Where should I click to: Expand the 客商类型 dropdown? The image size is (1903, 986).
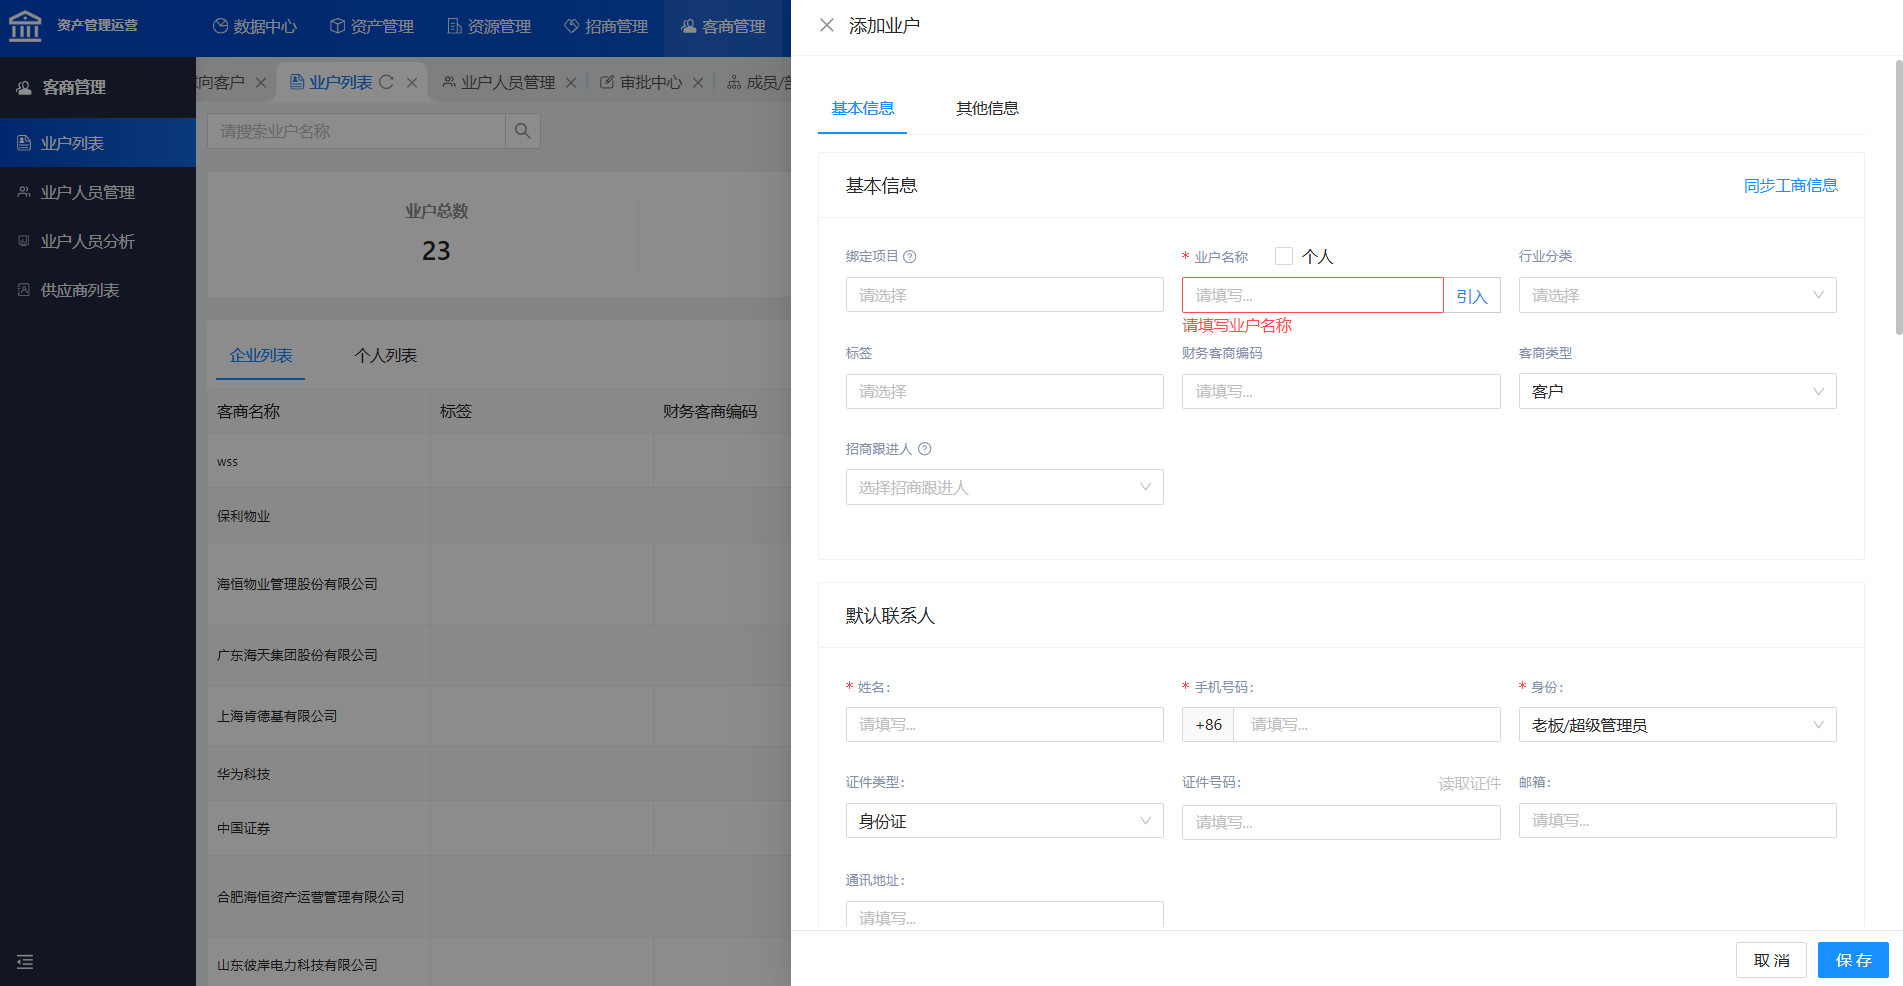pos(1677,391)
